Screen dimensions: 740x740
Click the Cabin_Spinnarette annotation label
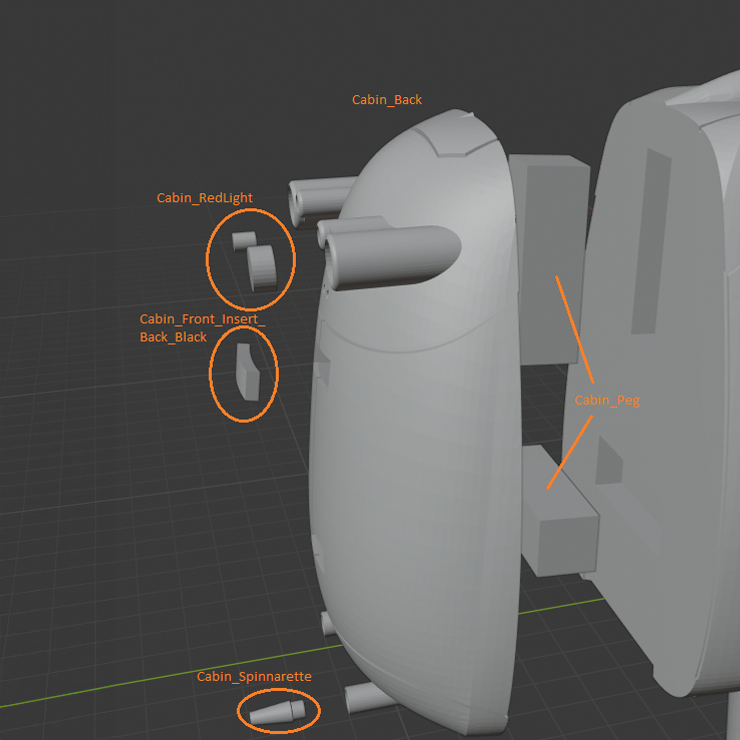pyautogui.click(x=254, y=676)
